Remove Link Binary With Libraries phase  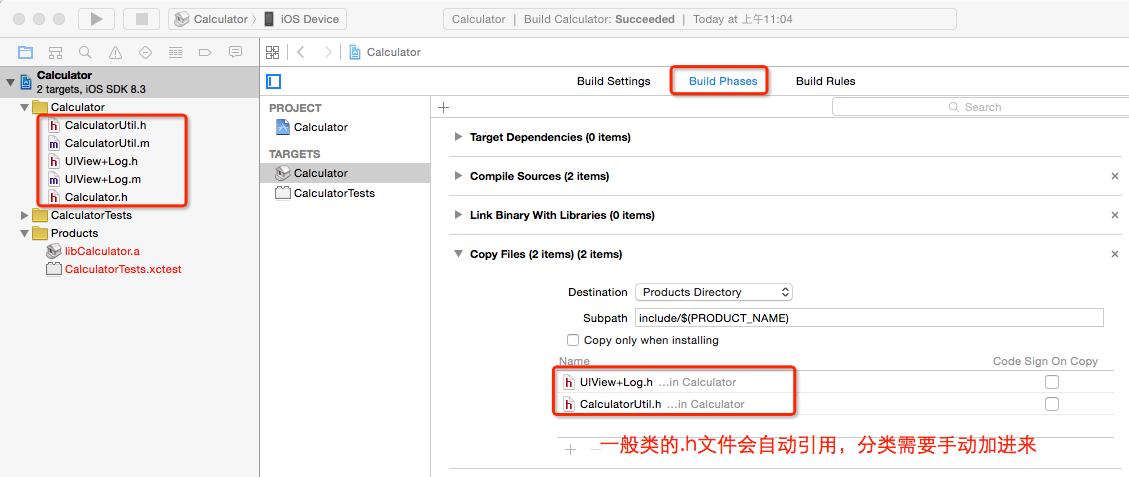1115,215
